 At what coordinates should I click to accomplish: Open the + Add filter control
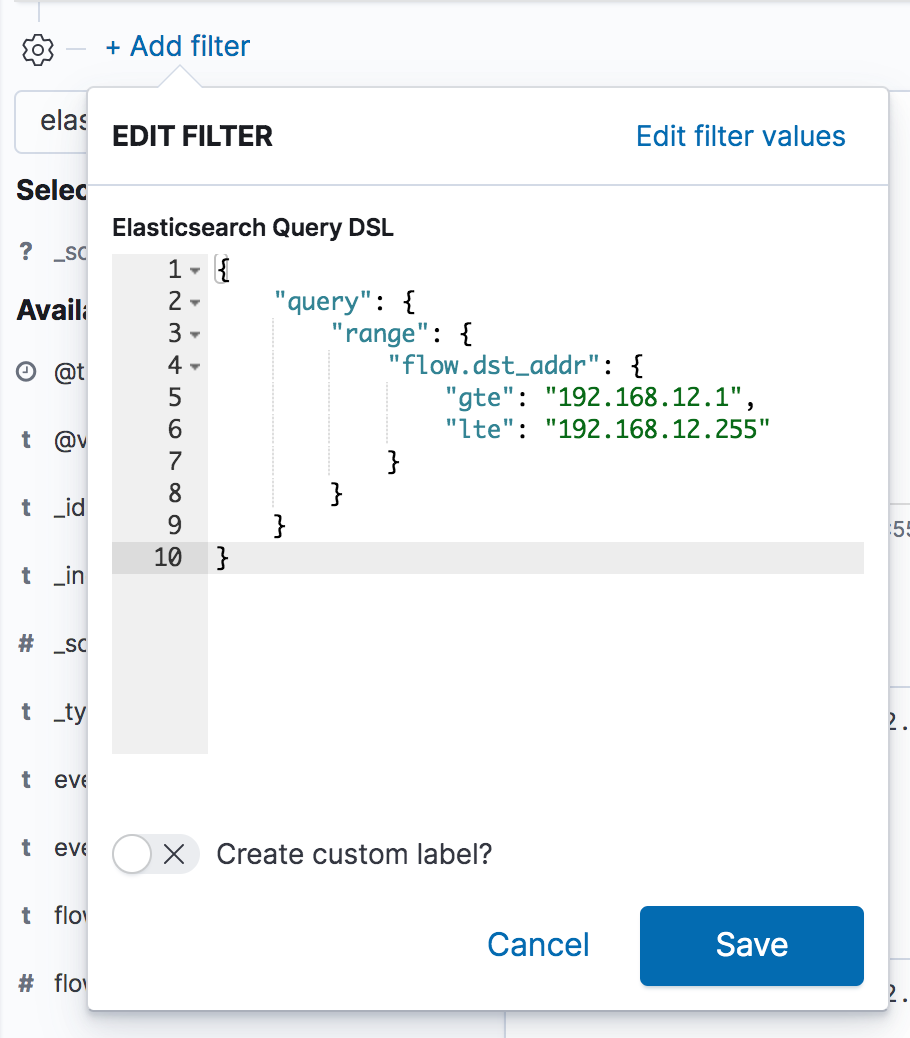pos(176,46)
